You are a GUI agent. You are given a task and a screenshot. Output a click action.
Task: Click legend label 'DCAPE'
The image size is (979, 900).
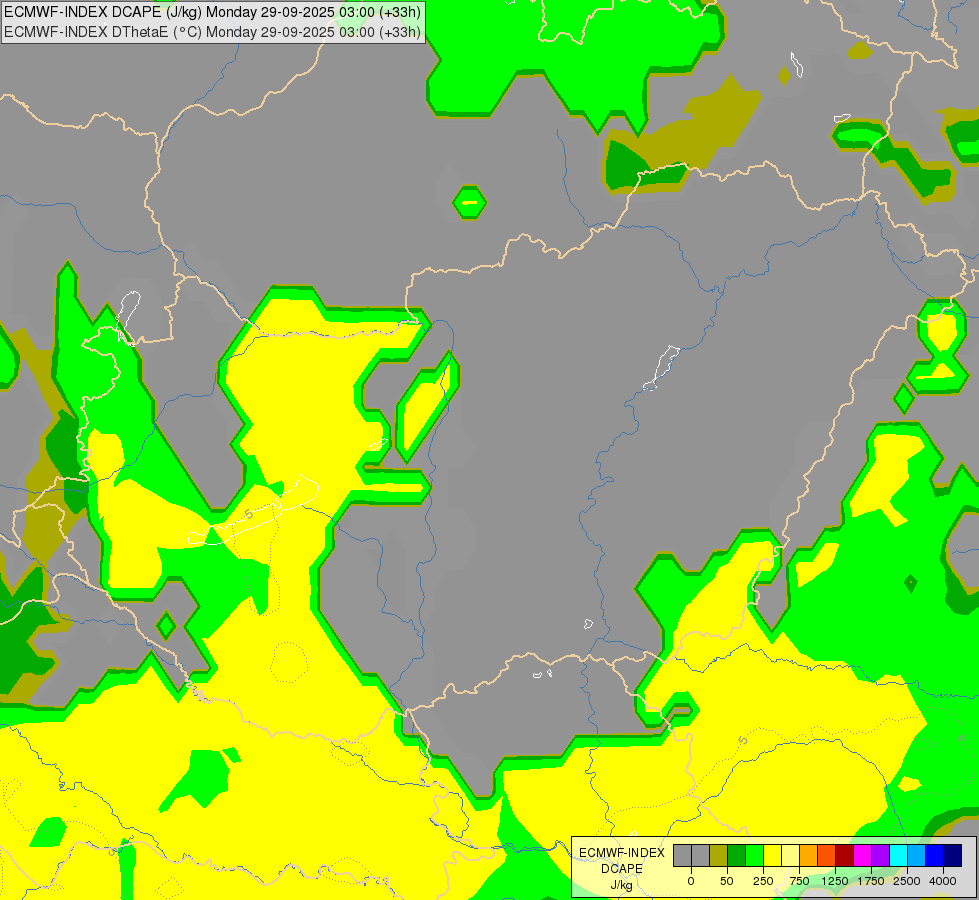[622, 869]
